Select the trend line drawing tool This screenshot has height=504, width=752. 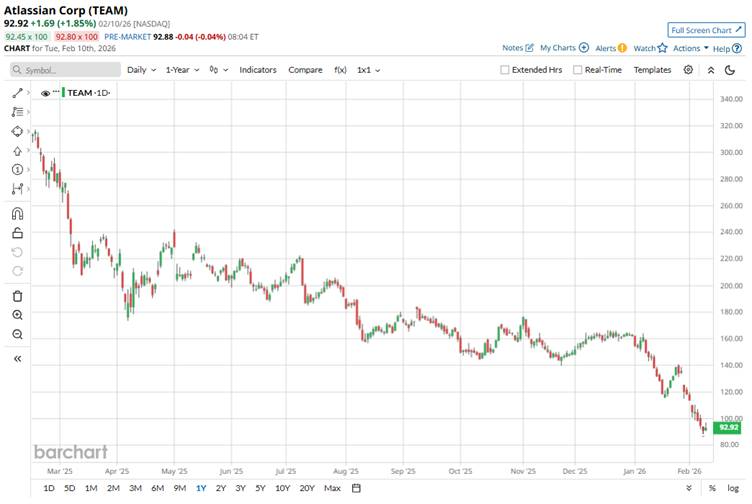[x=17, y=93]
